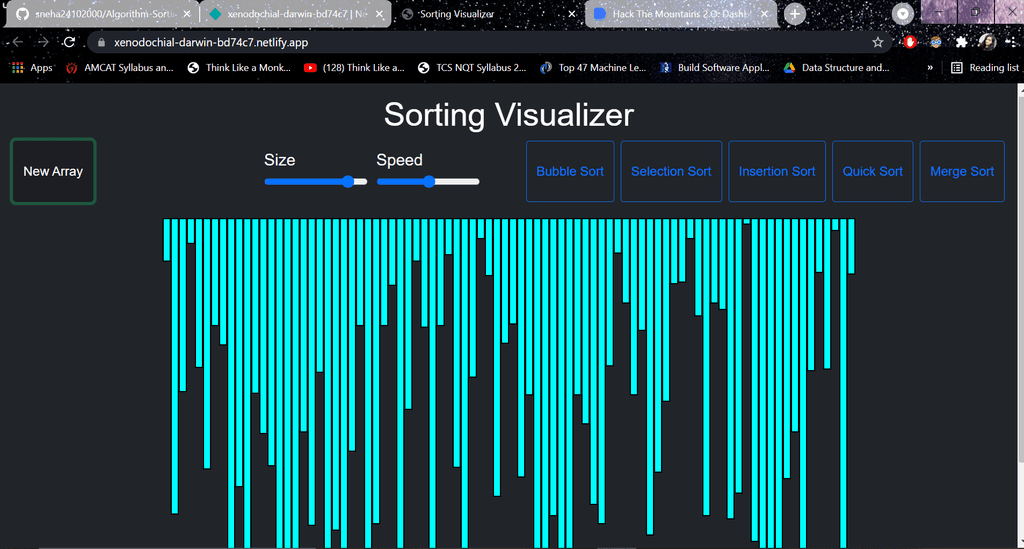The height and width of the screenshot is (549, 1024).
Task: Open the Extensions puzzle menu
Action: pyautogui.click(x=961, y=42)
